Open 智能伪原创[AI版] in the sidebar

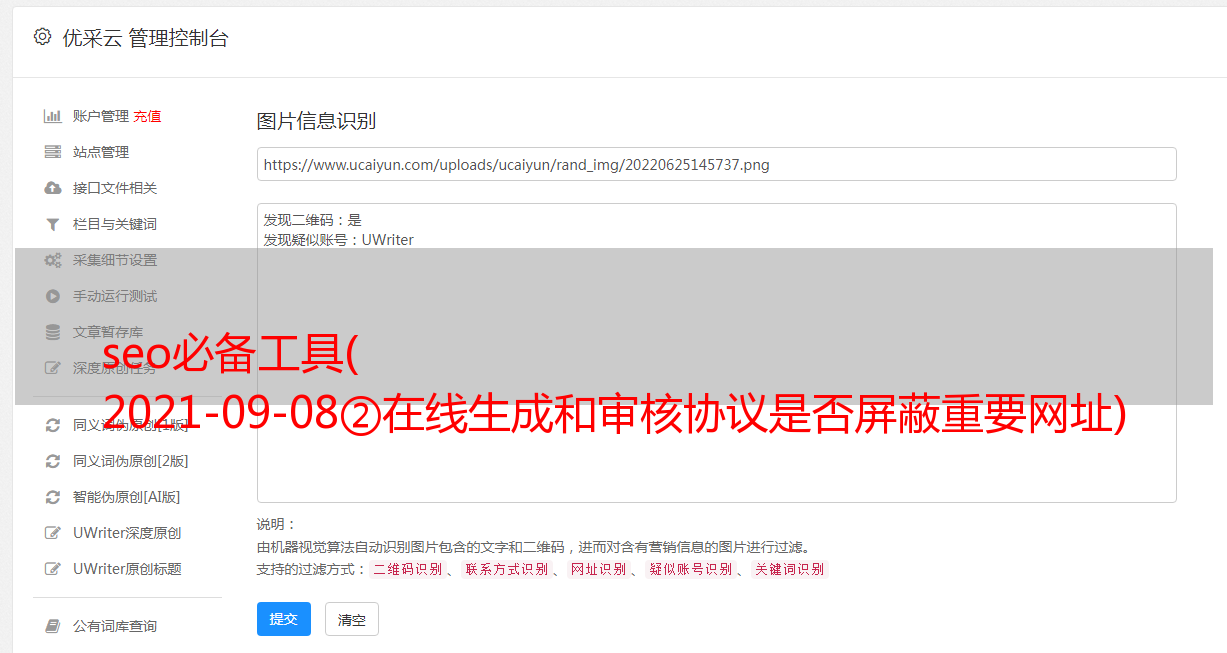click(x=127, y=497)
